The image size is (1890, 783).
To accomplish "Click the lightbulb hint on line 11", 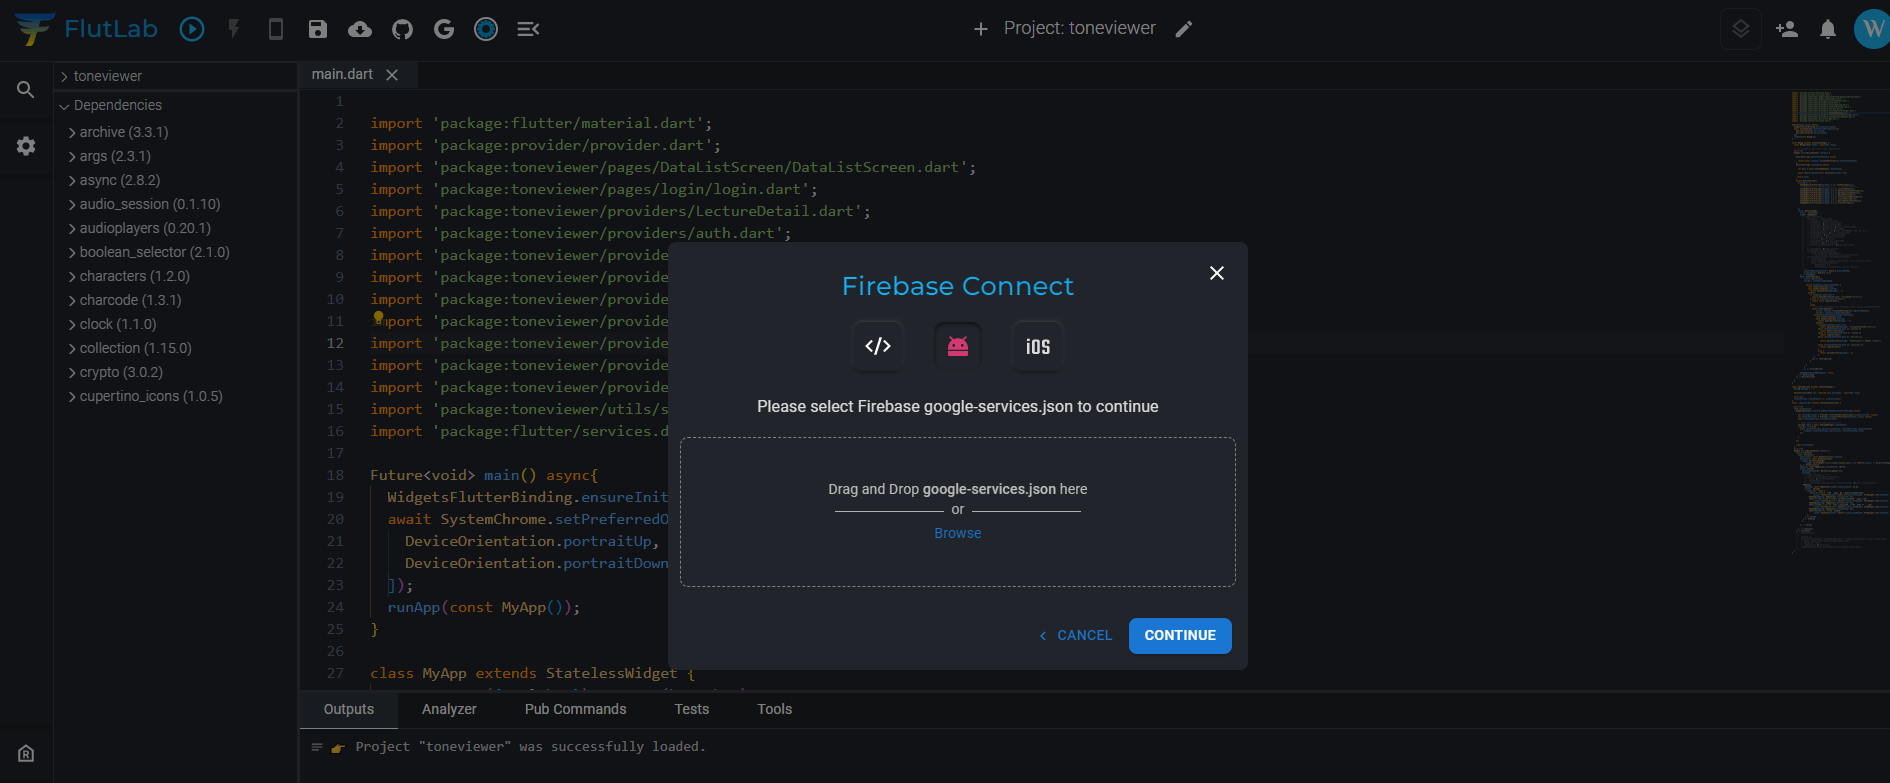I will pyautogui.click(x=379, y=318).
